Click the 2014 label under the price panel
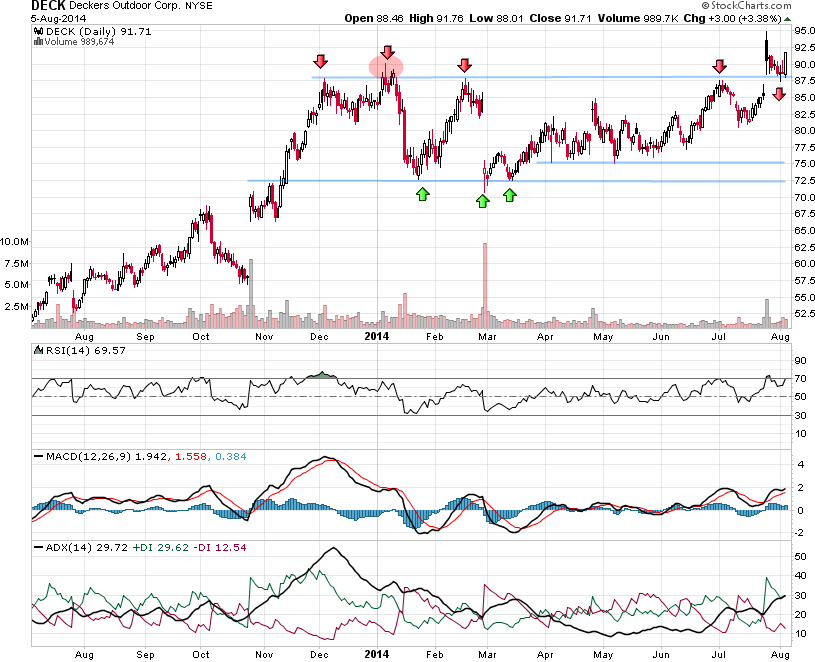This screenshot has height=662, width=815. tap(377, 336)
